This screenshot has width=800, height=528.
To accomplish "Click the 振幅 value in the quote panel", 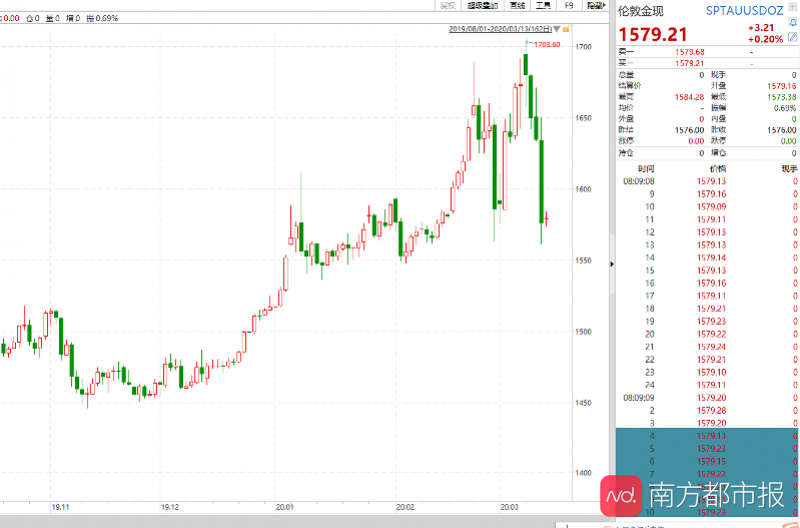I will (785, 108).
